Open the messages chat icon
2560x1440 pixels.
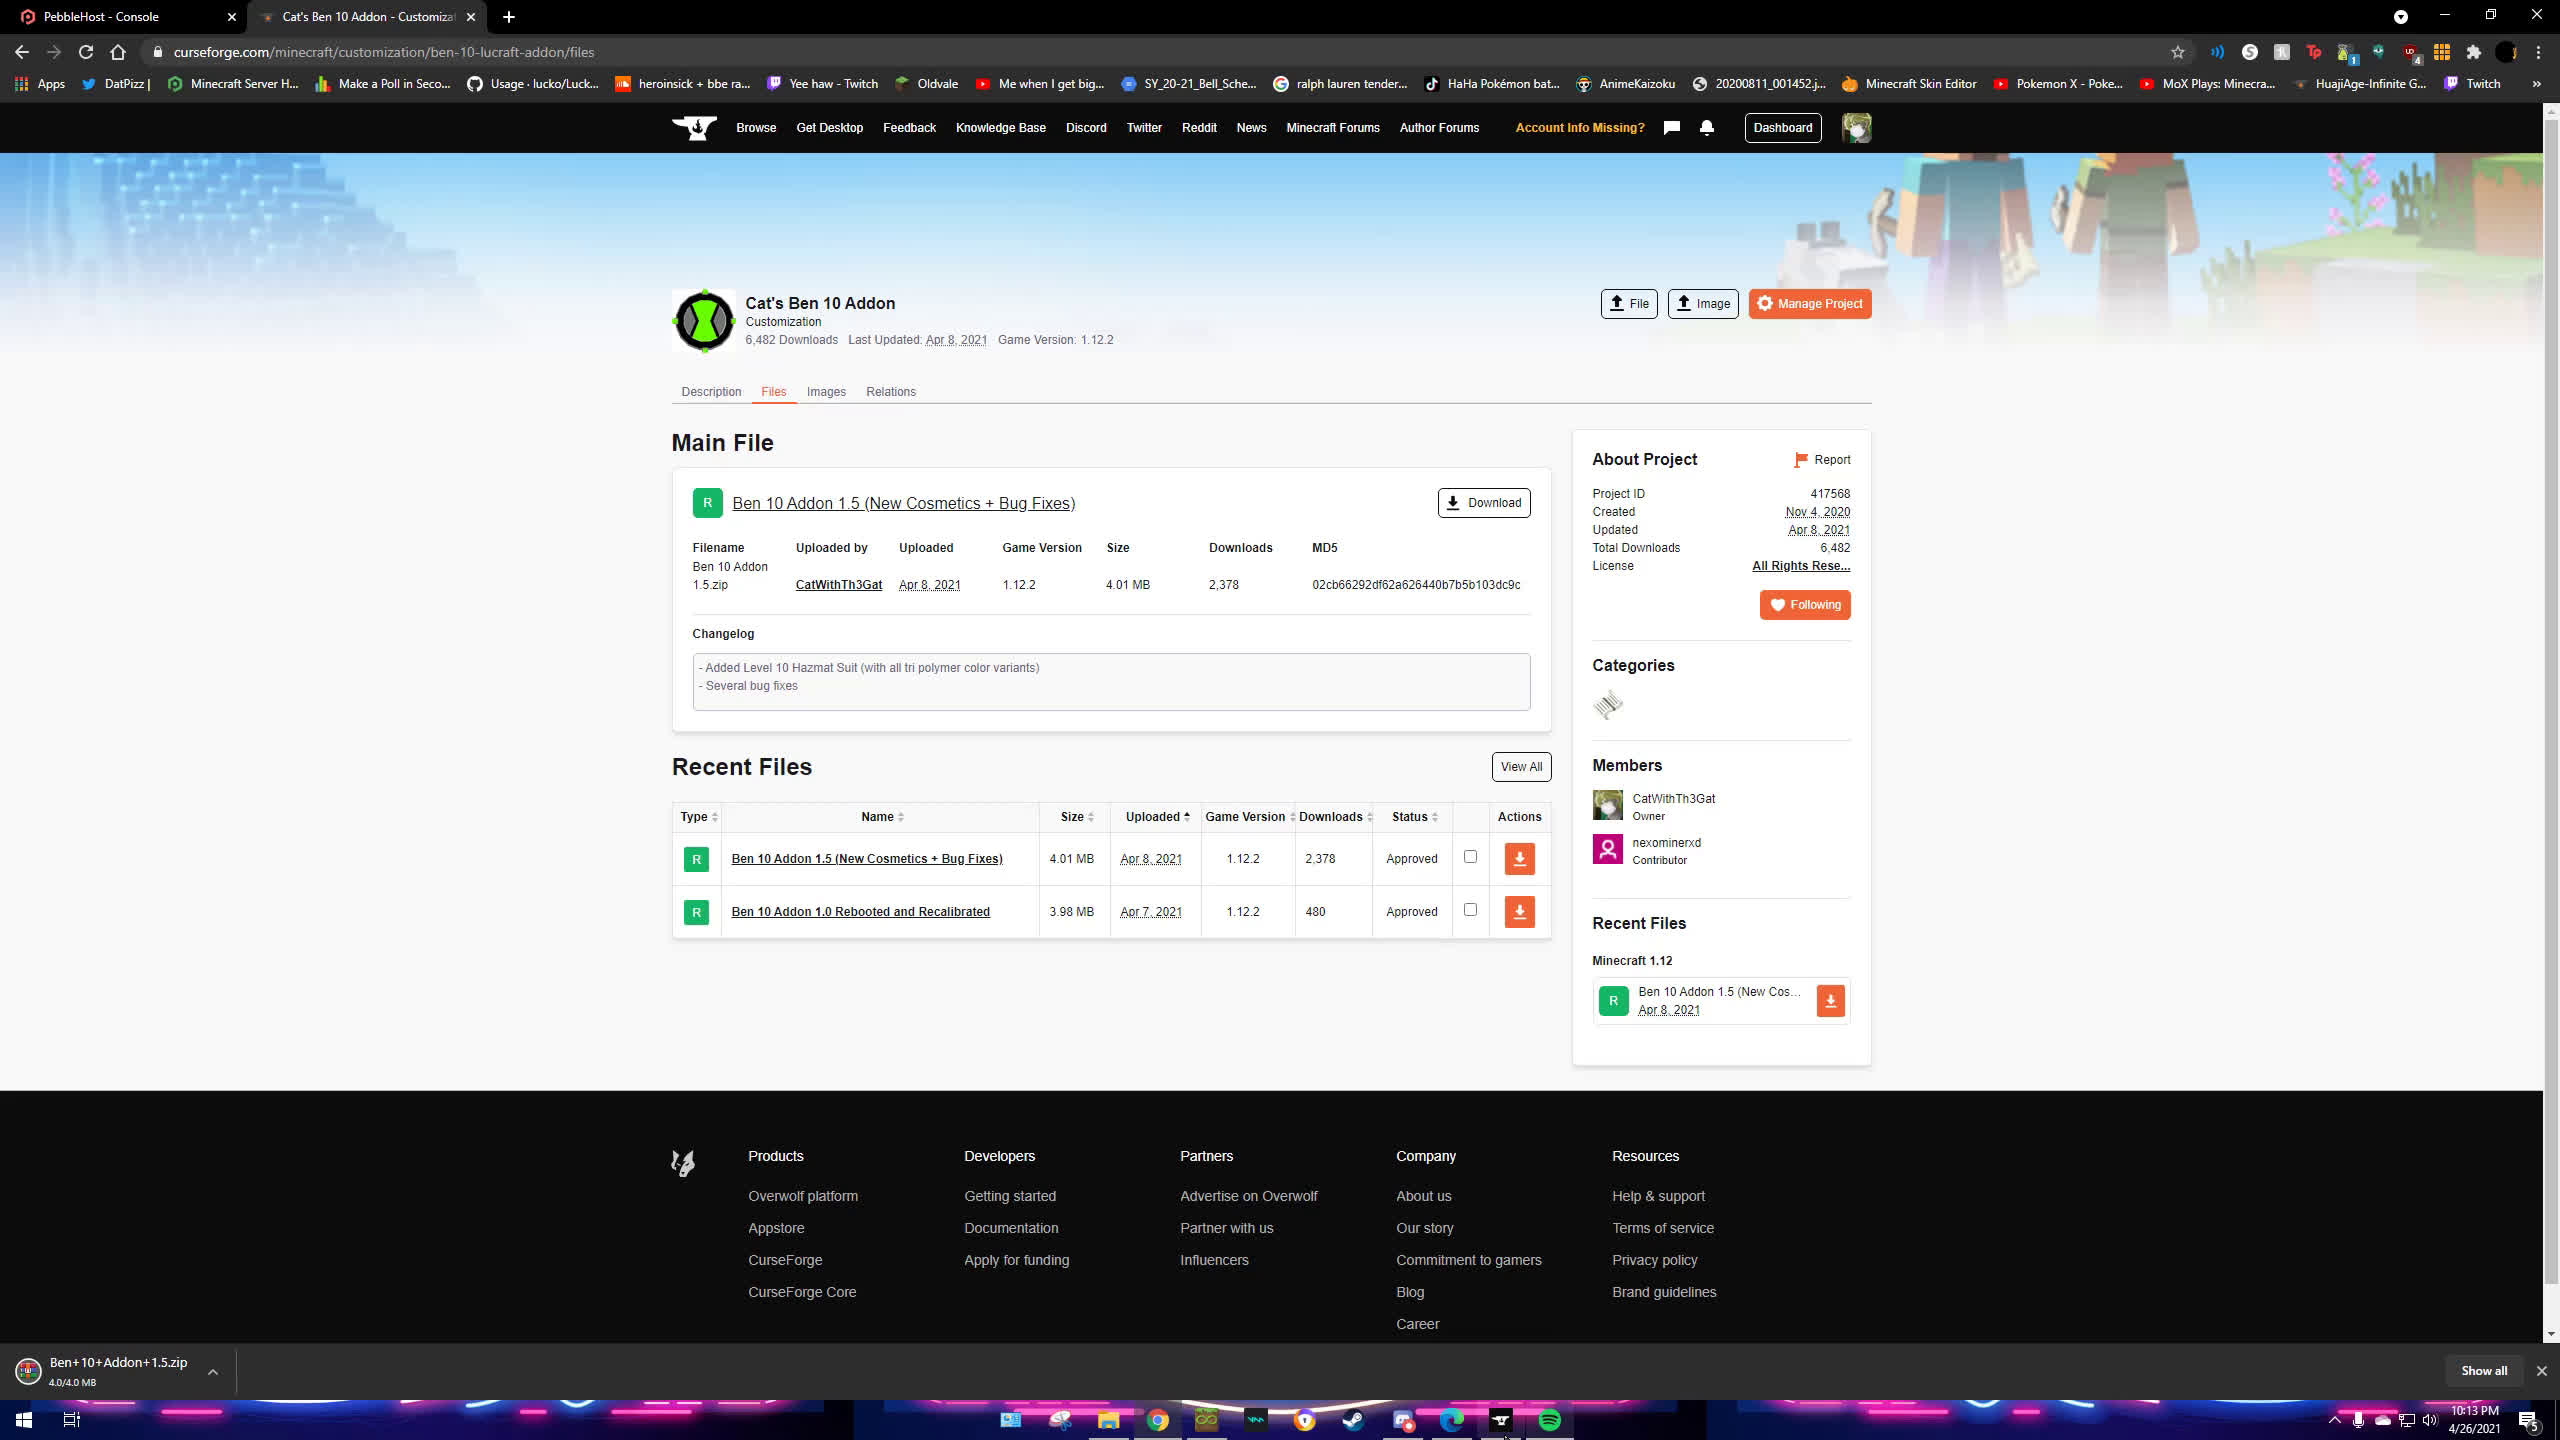point(1671,127)
